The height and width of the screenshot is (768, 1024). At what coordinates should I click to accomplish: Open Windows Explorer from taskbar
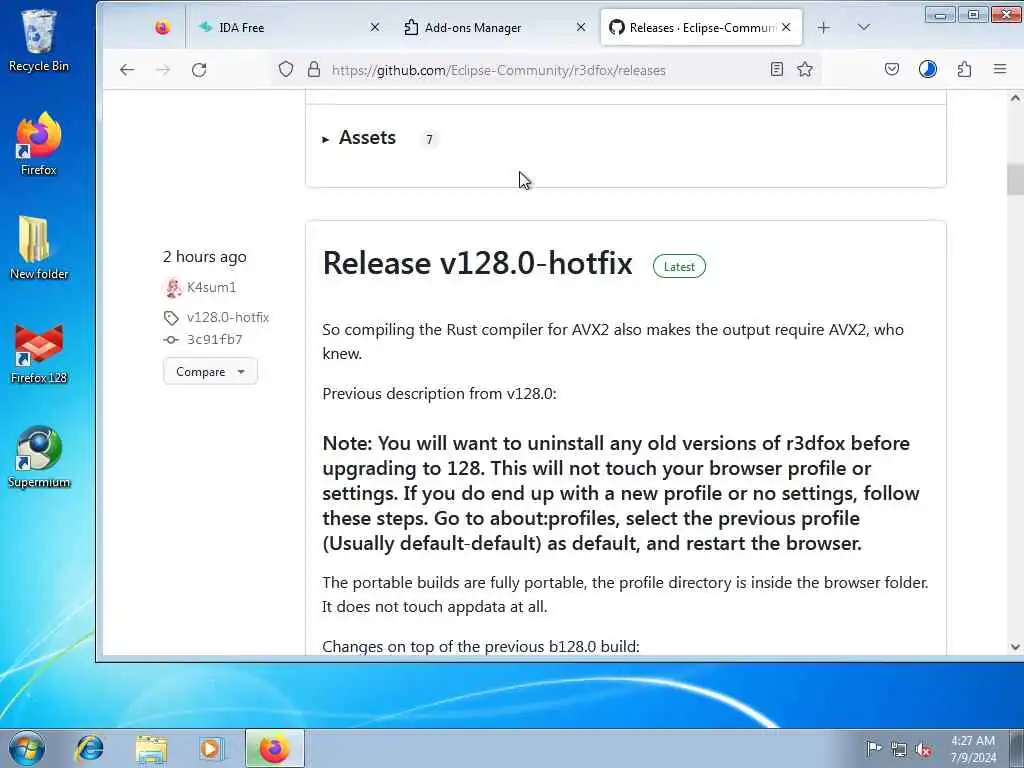tap(152, 748)
